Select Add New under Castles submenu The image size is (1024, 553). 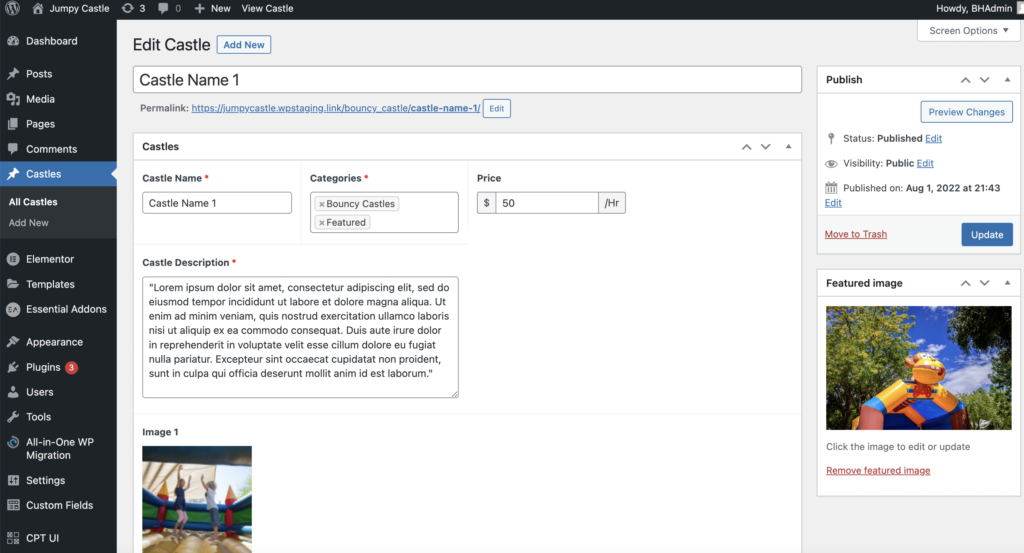tap(29, 223)
